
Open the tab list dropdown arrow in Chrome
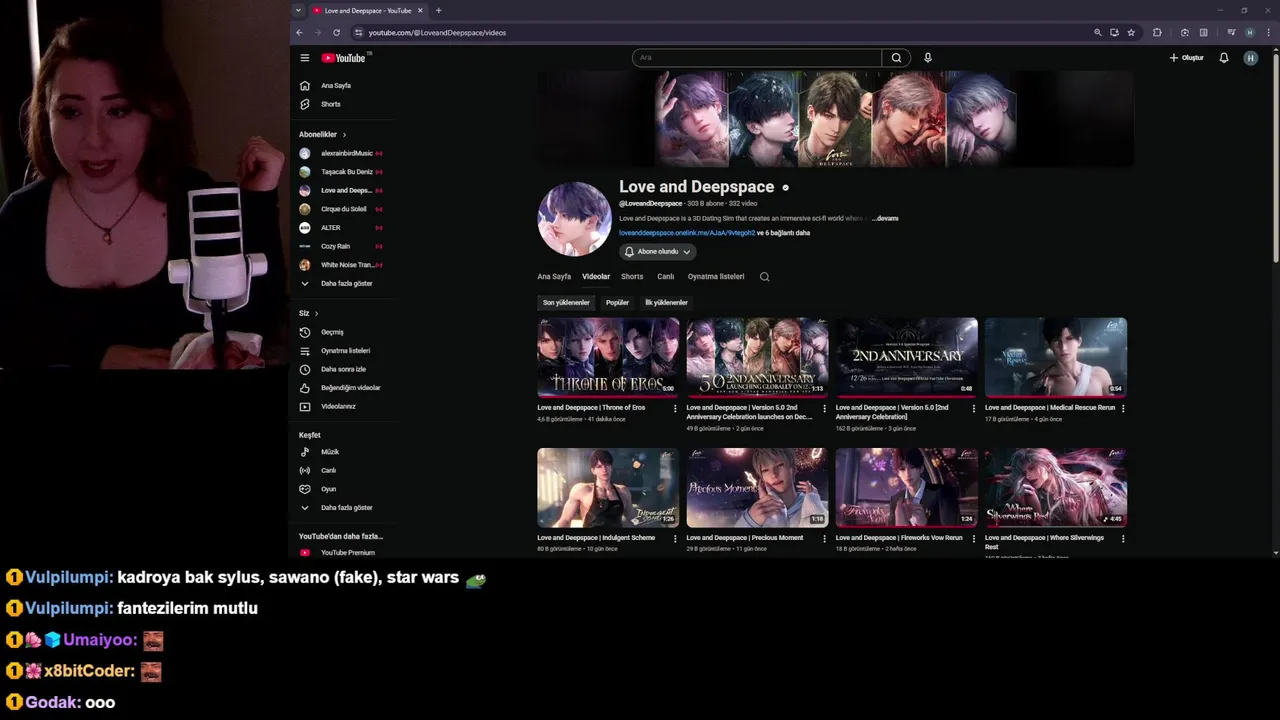[x=298, y=11]
